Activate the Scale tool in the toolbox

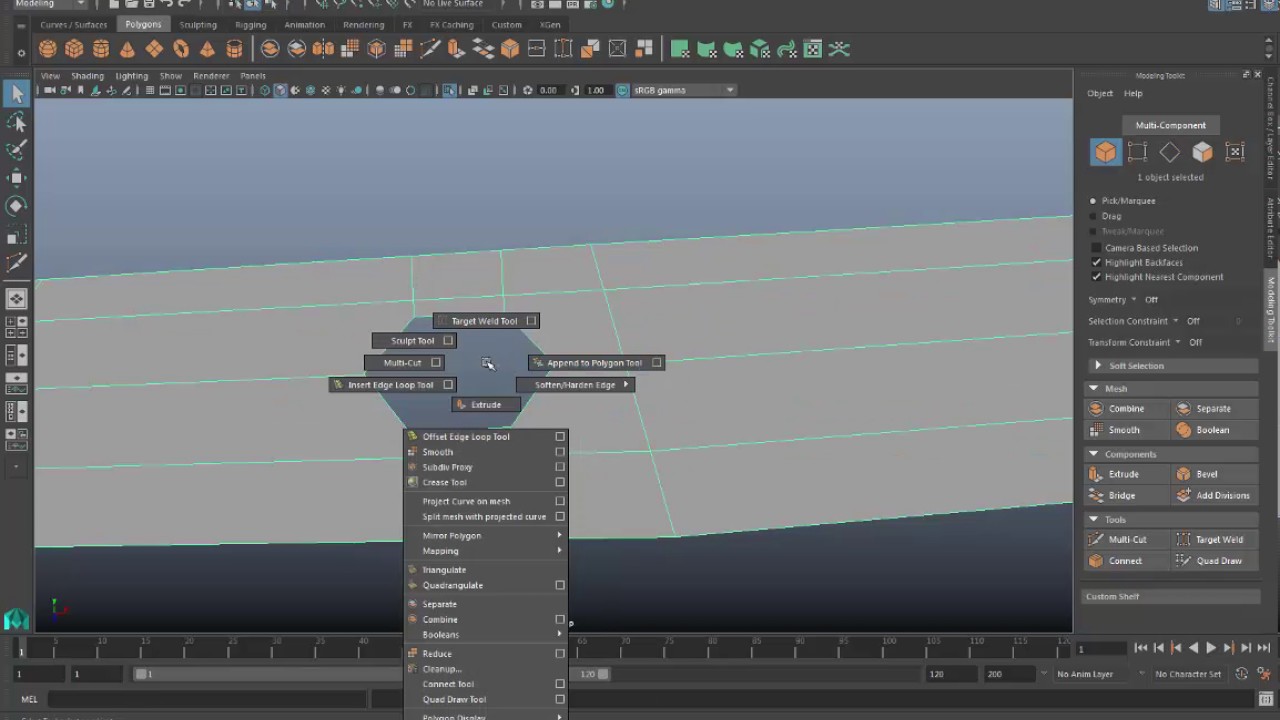tap(16, 234)
